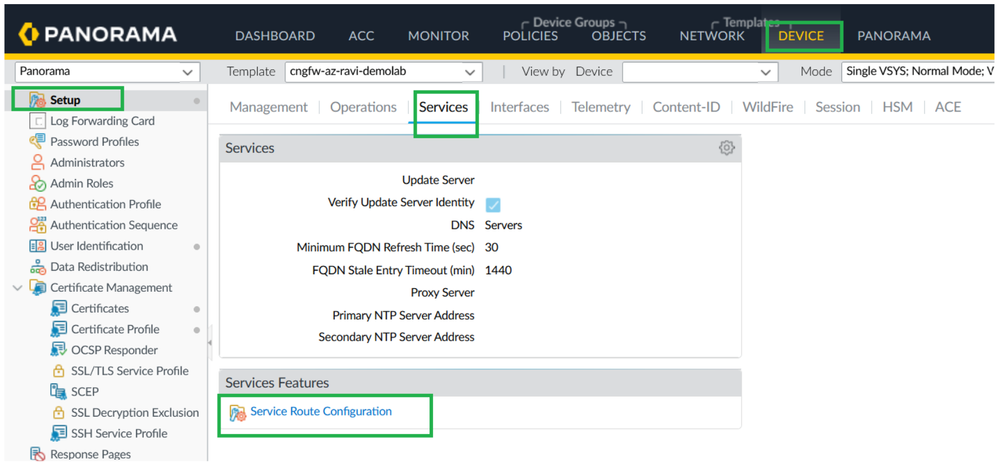The height and width of the screenshot is (468, 999).
Task: Open Service Route Configuration link
Action: [x=320, y=412]
